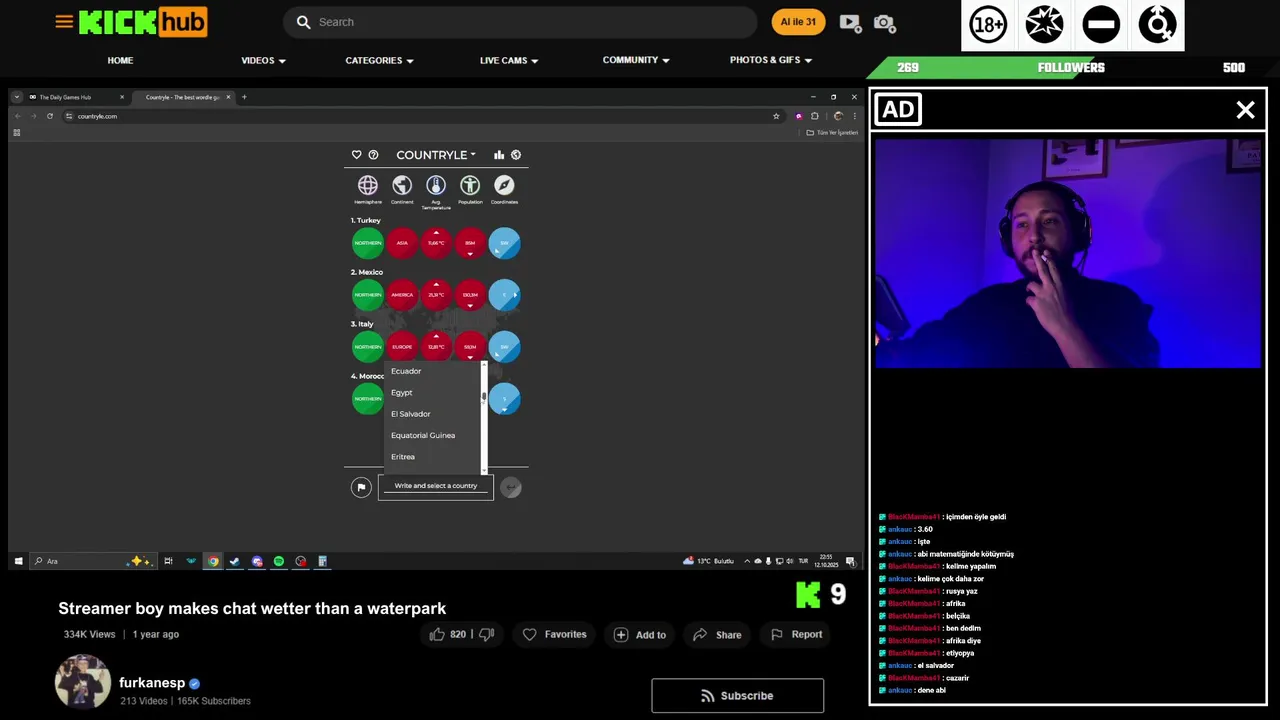1280x720 pixels.
Task: Expand the CATEGORIES dropdown menu
Action: tap(379, 60)
